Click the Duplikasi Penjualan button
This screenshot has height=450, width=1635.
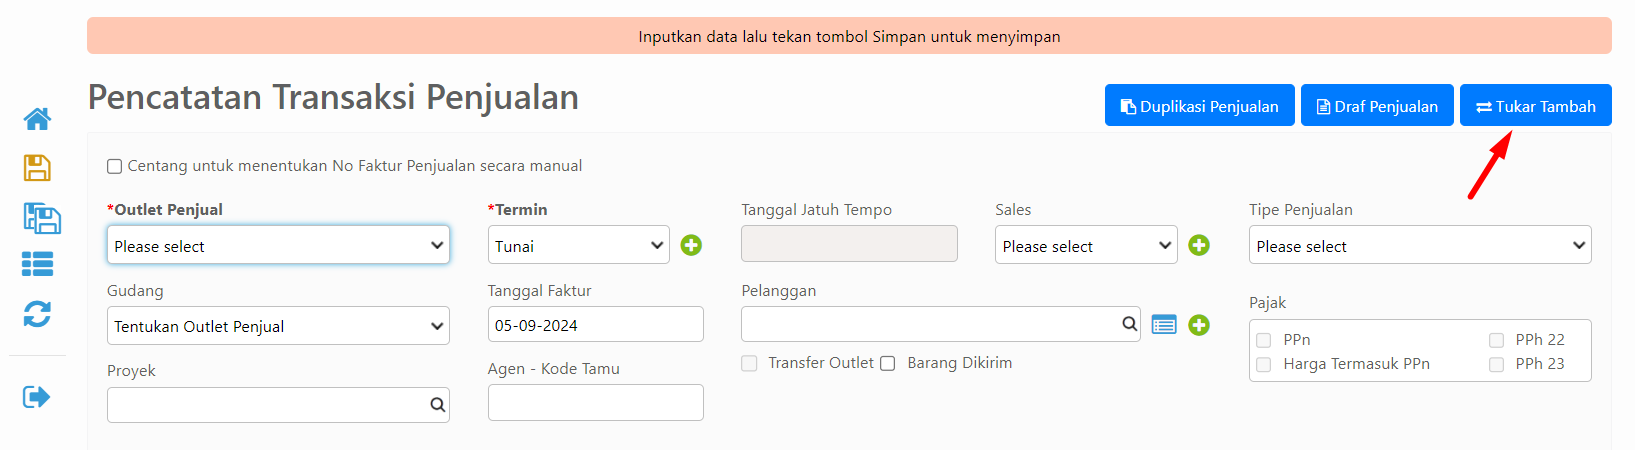pyautogui.click(x=1200, y=105)
